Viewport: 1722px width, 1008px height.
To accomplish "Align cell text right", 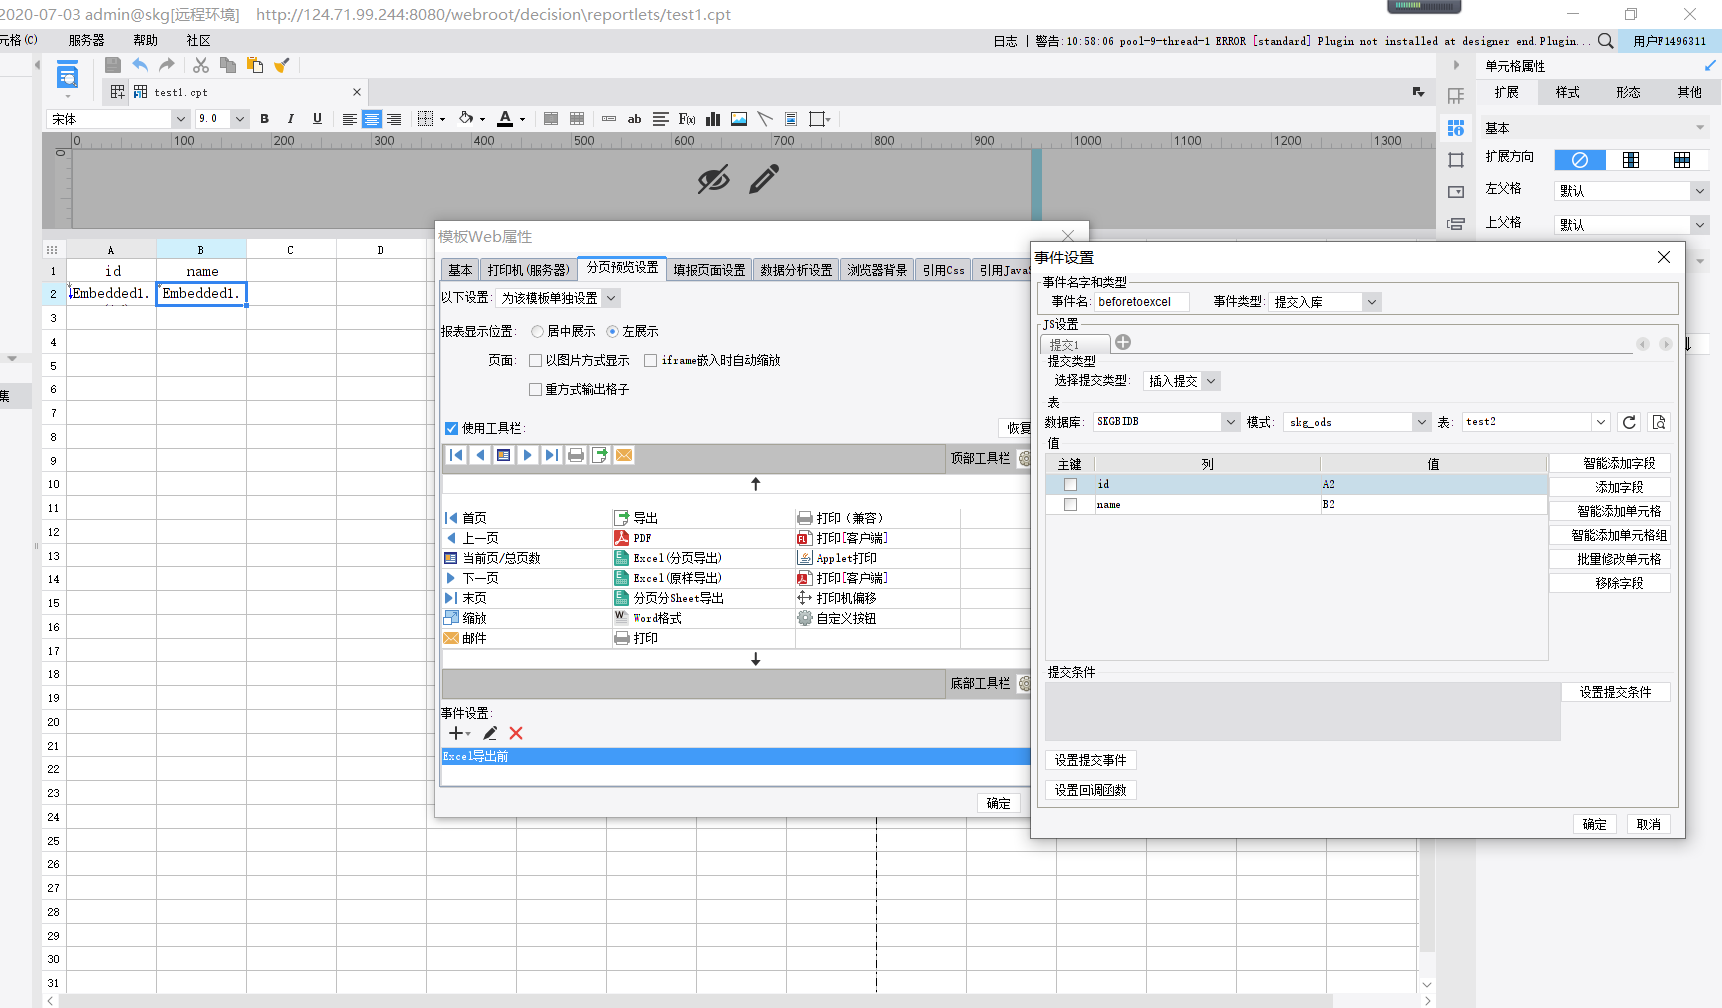I will tap(394, 119).
